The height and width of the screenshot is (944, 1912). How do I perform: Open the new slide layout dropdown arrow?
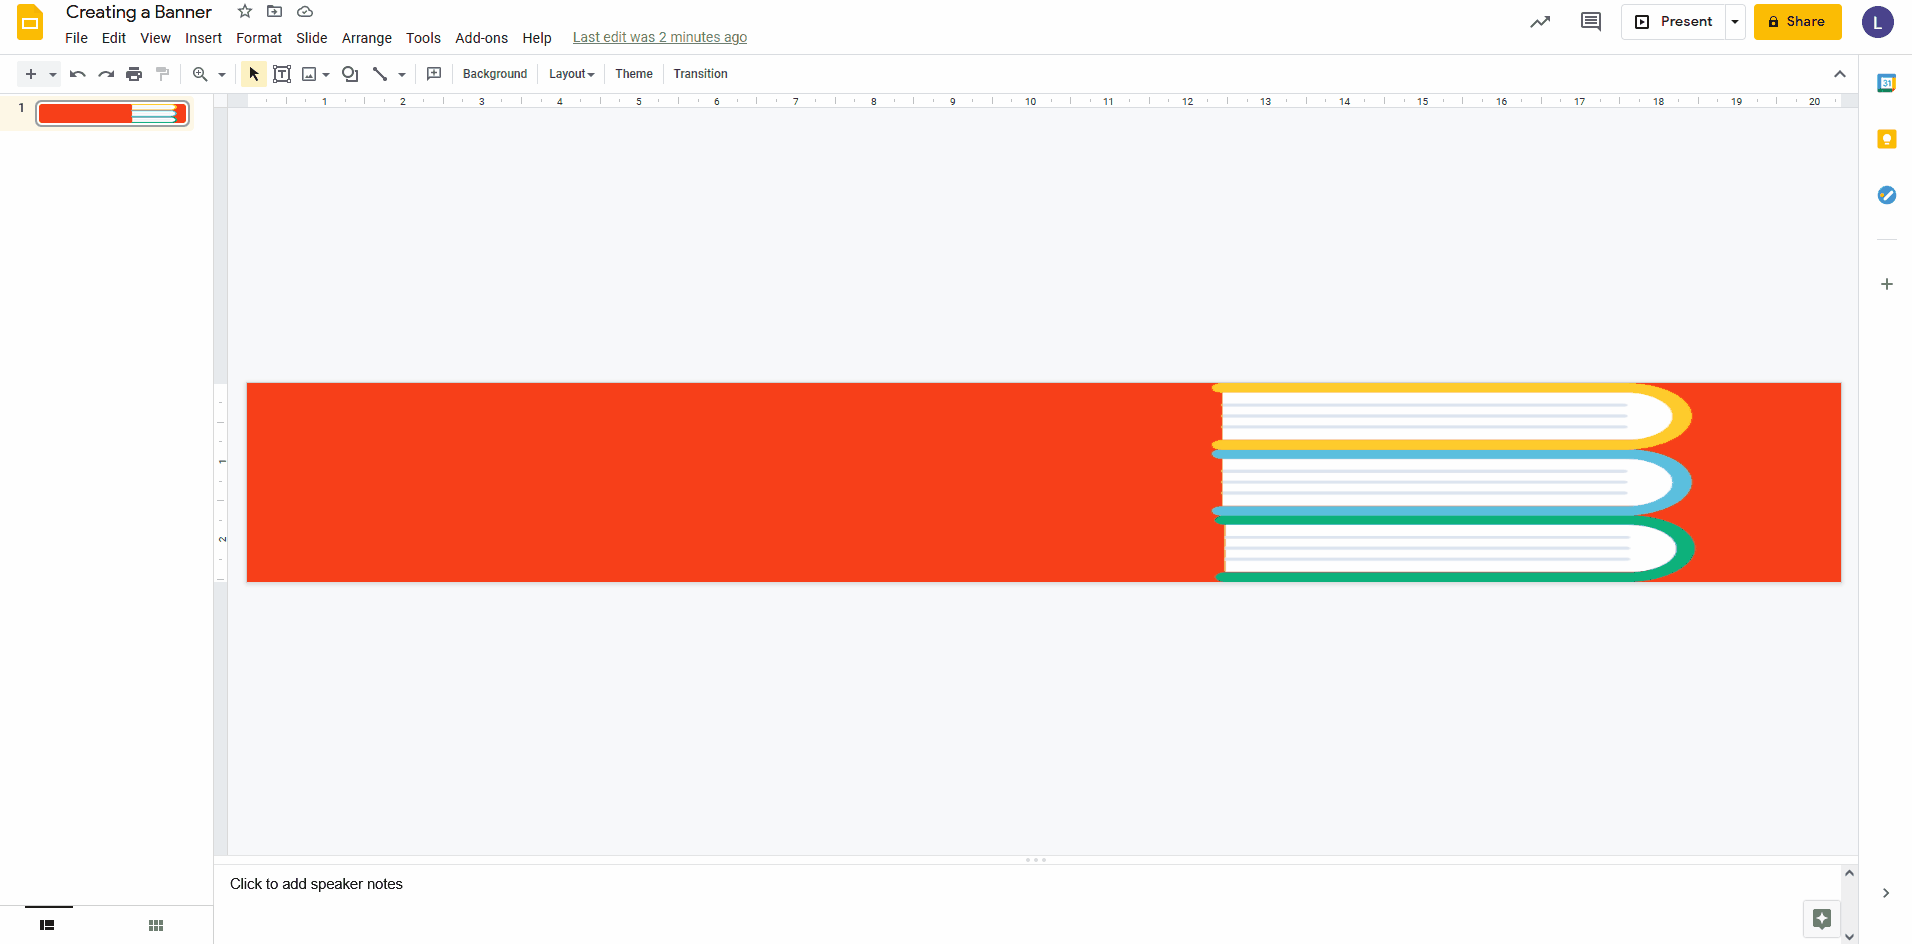(53, 73)
